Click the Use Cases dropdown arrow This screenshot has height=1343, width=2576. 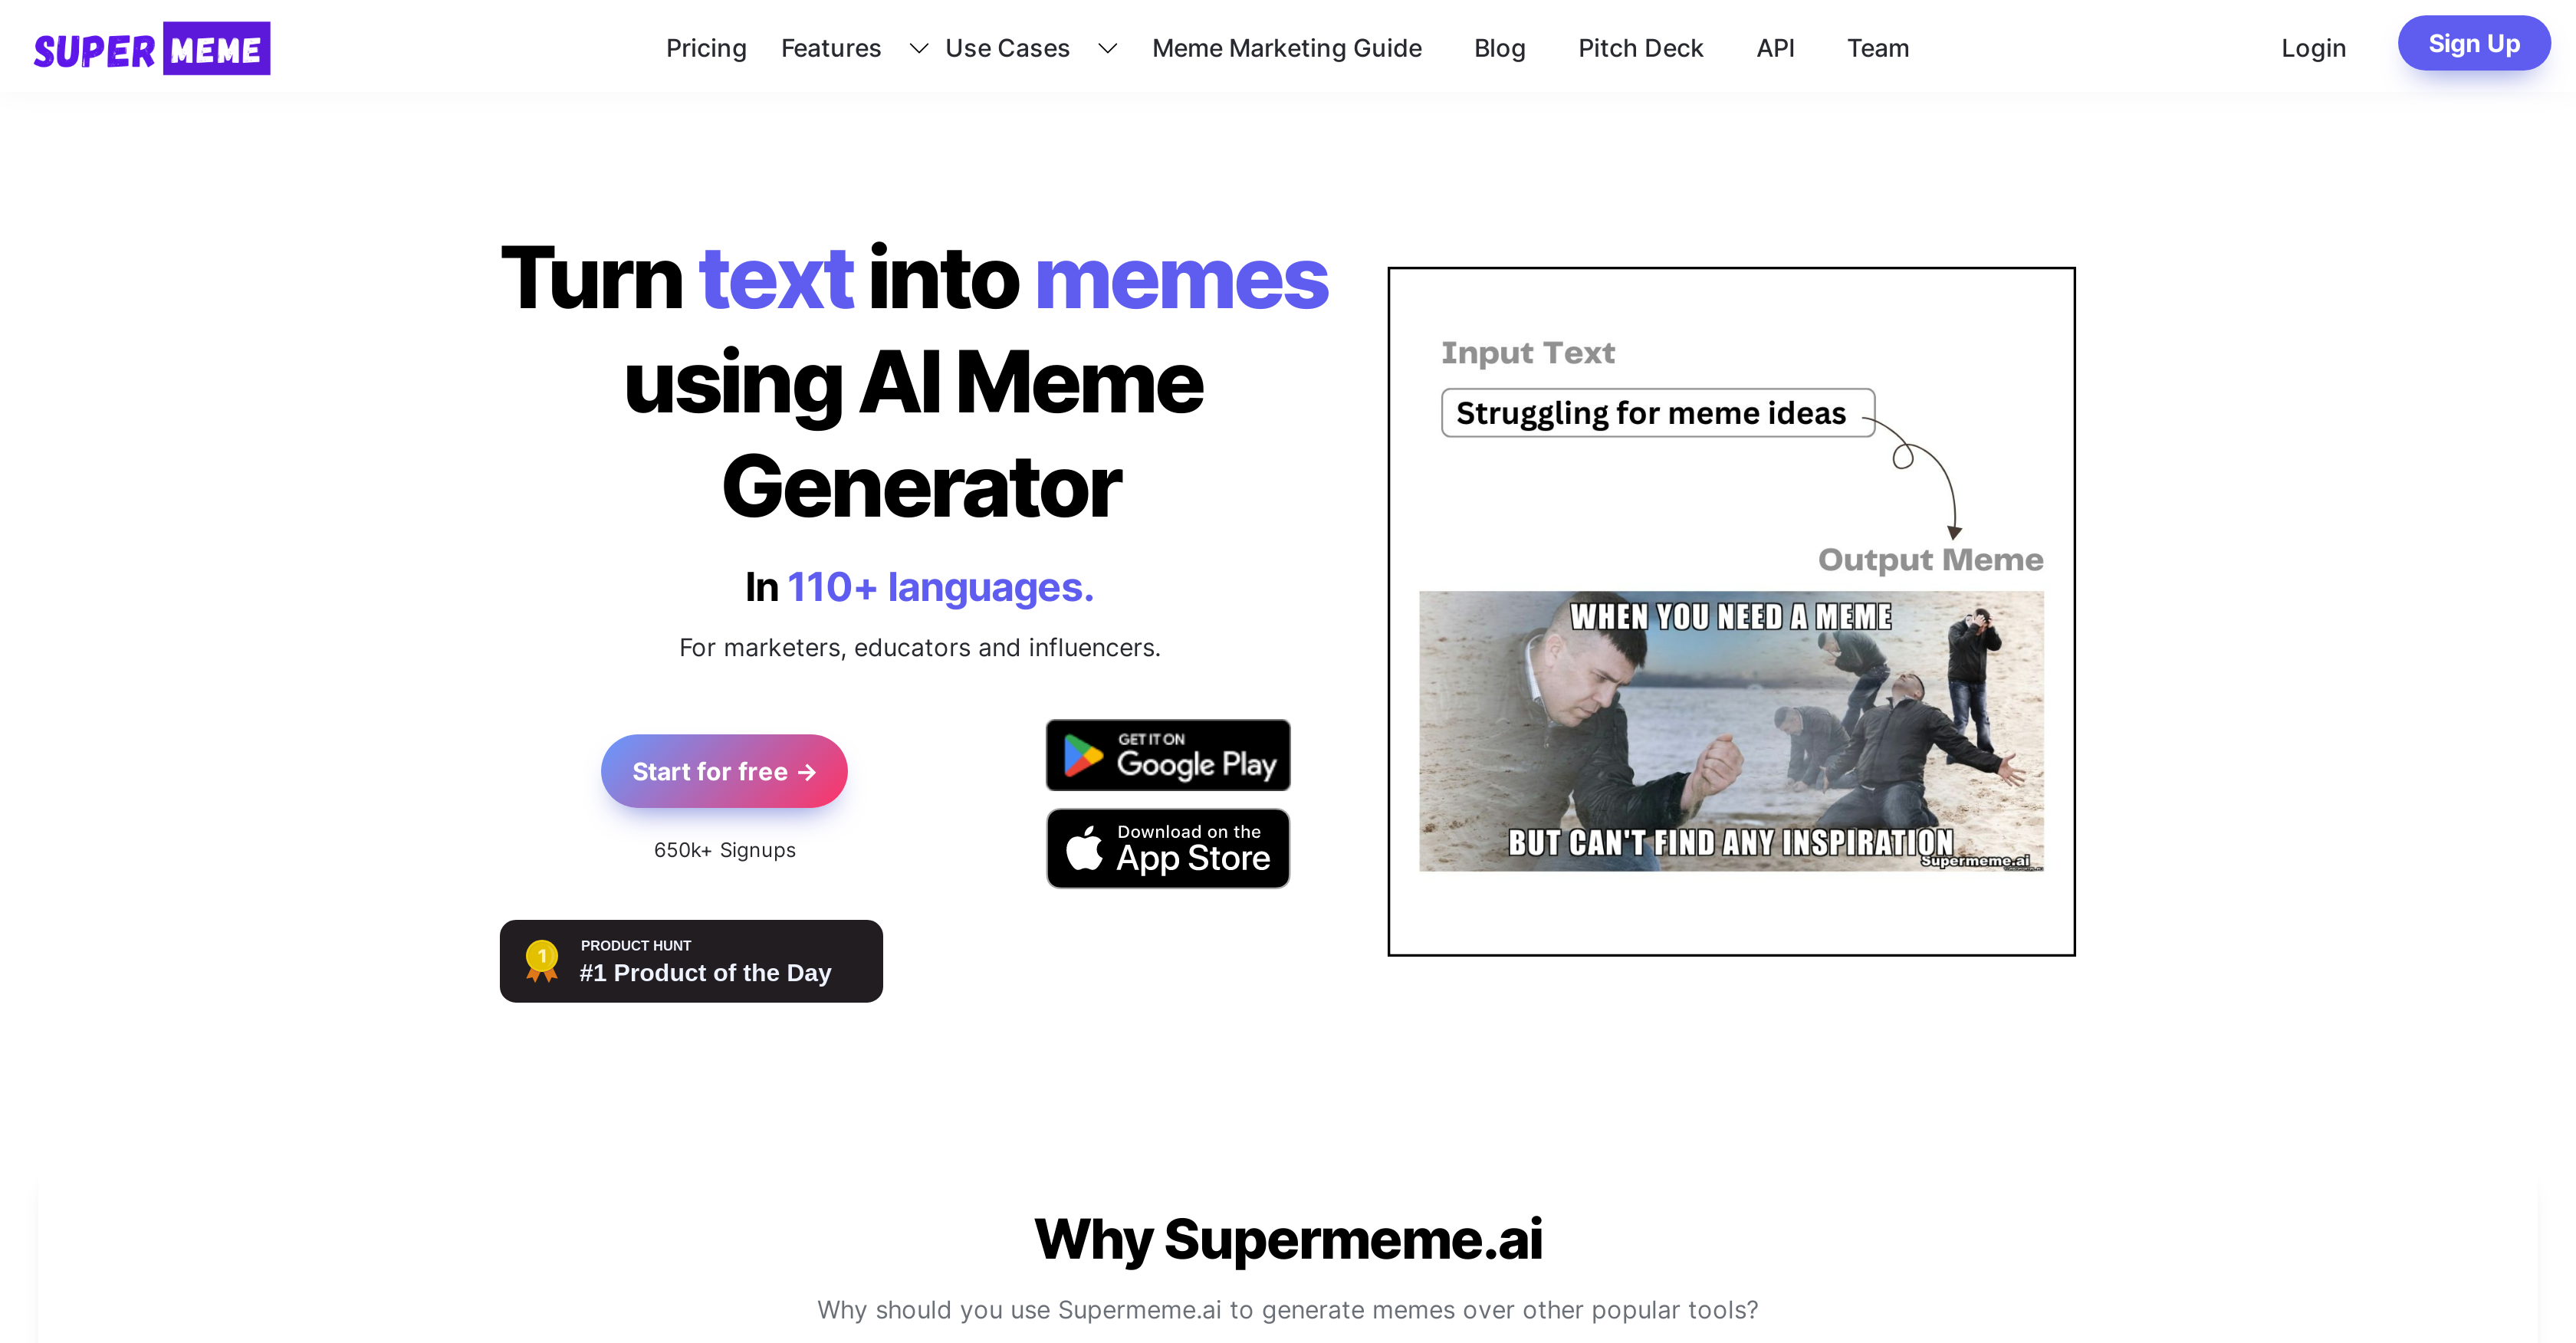(1106, 48)
